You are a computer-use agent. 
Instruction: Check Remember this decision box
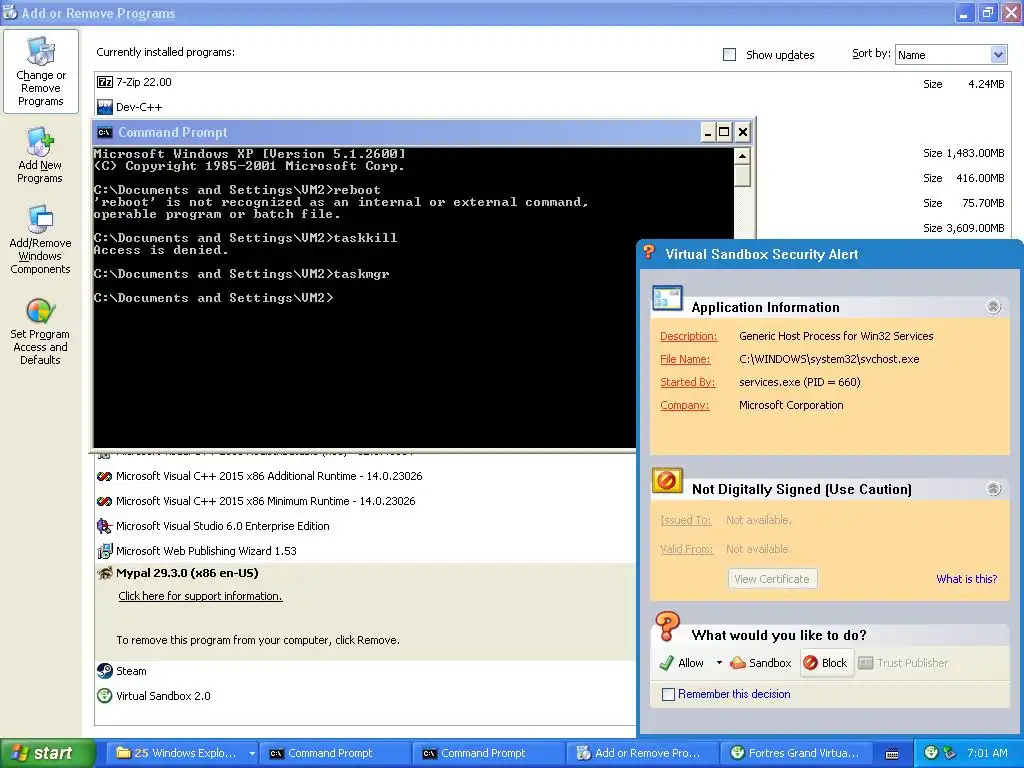pos(668,694)
